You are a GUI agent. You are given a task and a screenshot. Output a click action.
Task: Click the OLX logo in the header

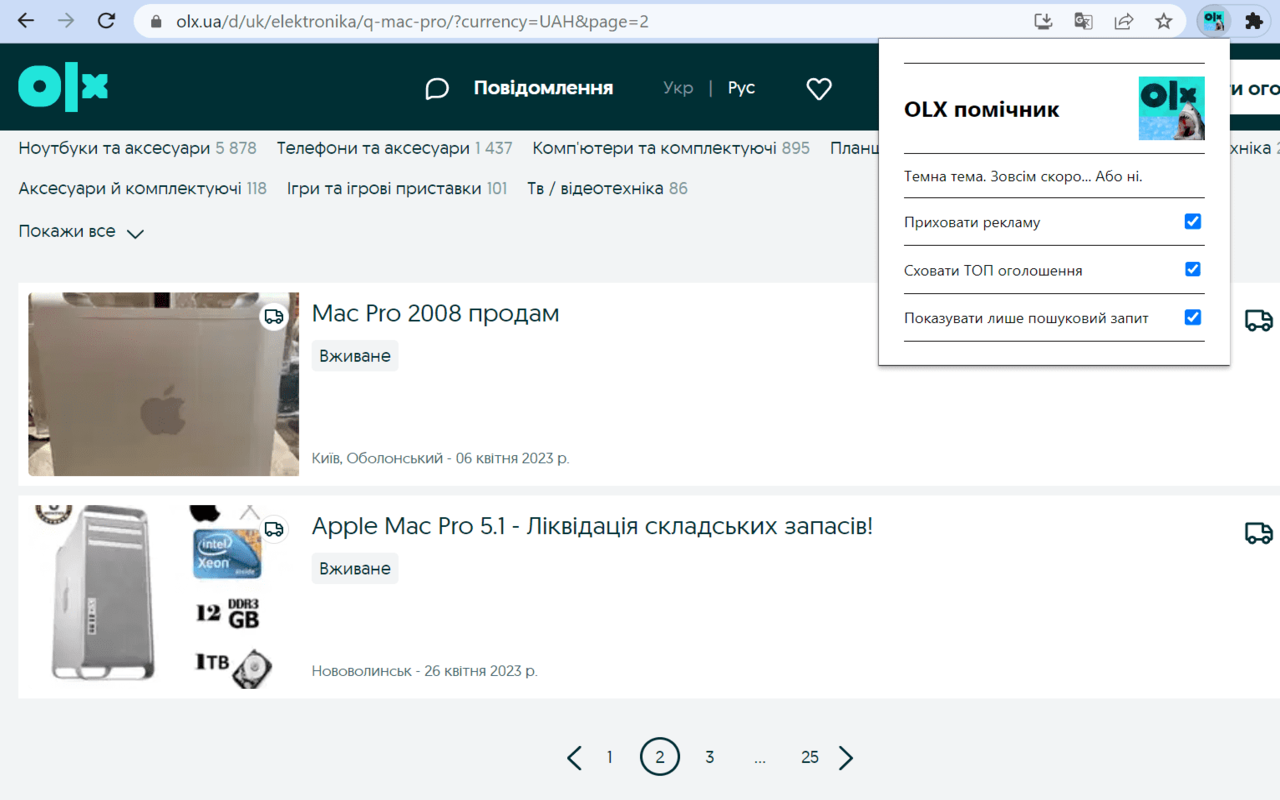pos(63,87)
